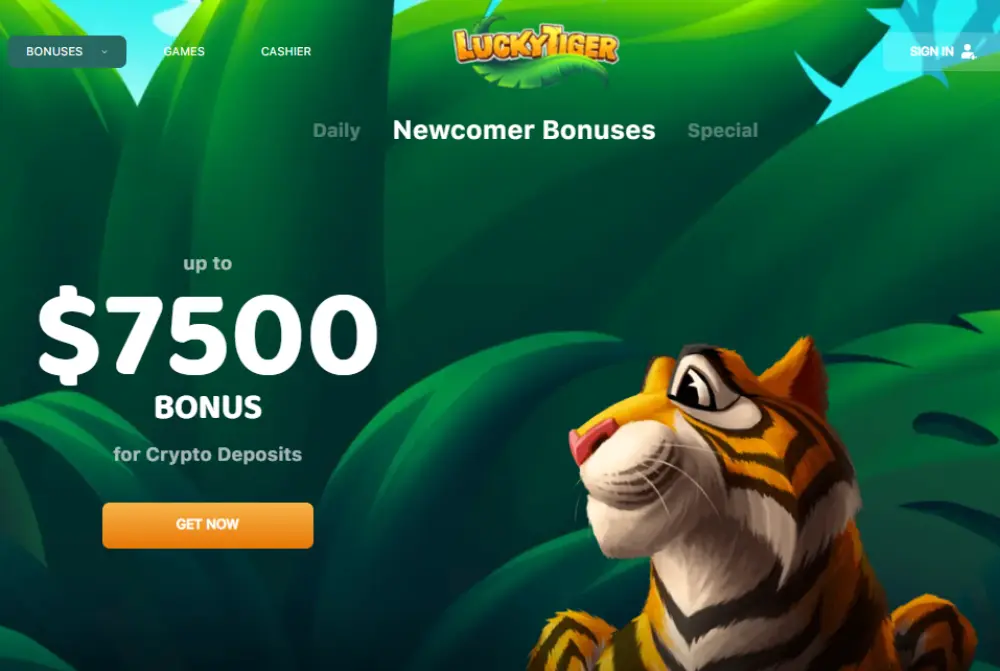The image size is (1000, 671).
Task: Select the SIGN IN text link
Action: [x=931, y=52]
